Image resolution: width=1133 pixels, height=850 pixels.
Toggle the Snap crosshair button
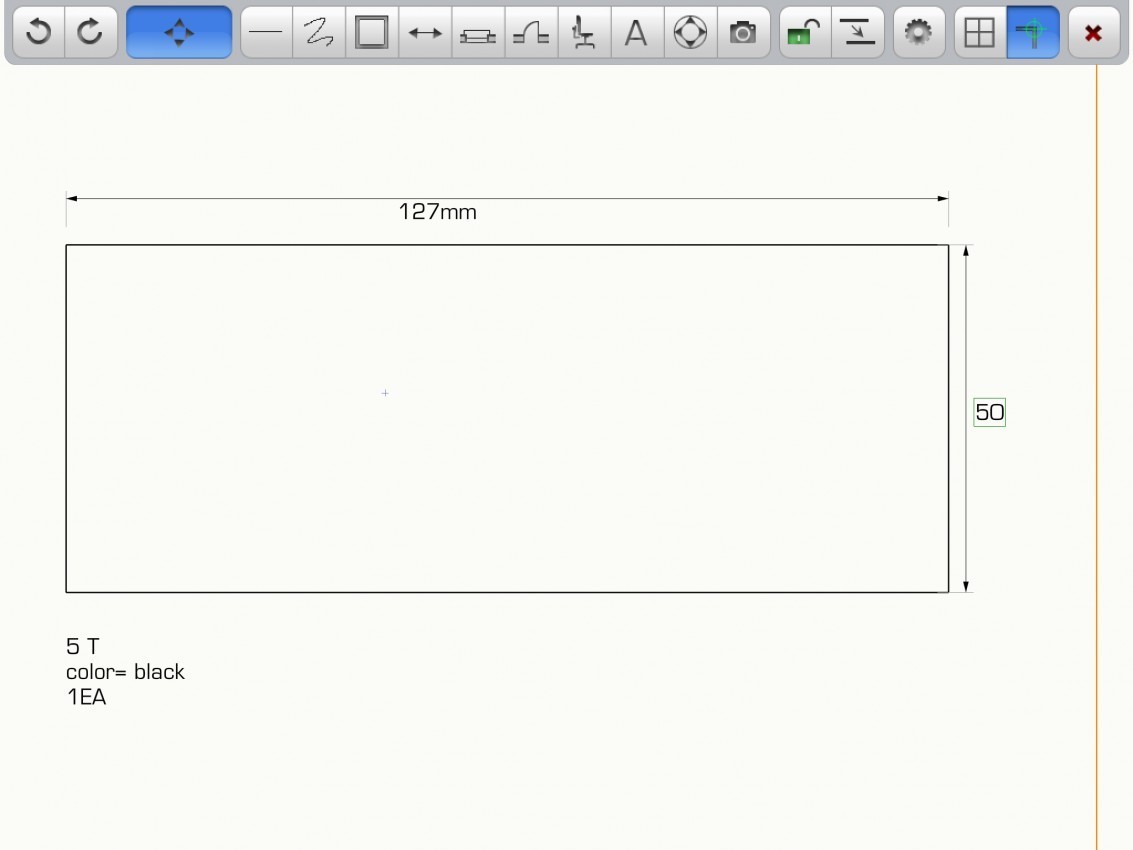[x=1033, y=32]
